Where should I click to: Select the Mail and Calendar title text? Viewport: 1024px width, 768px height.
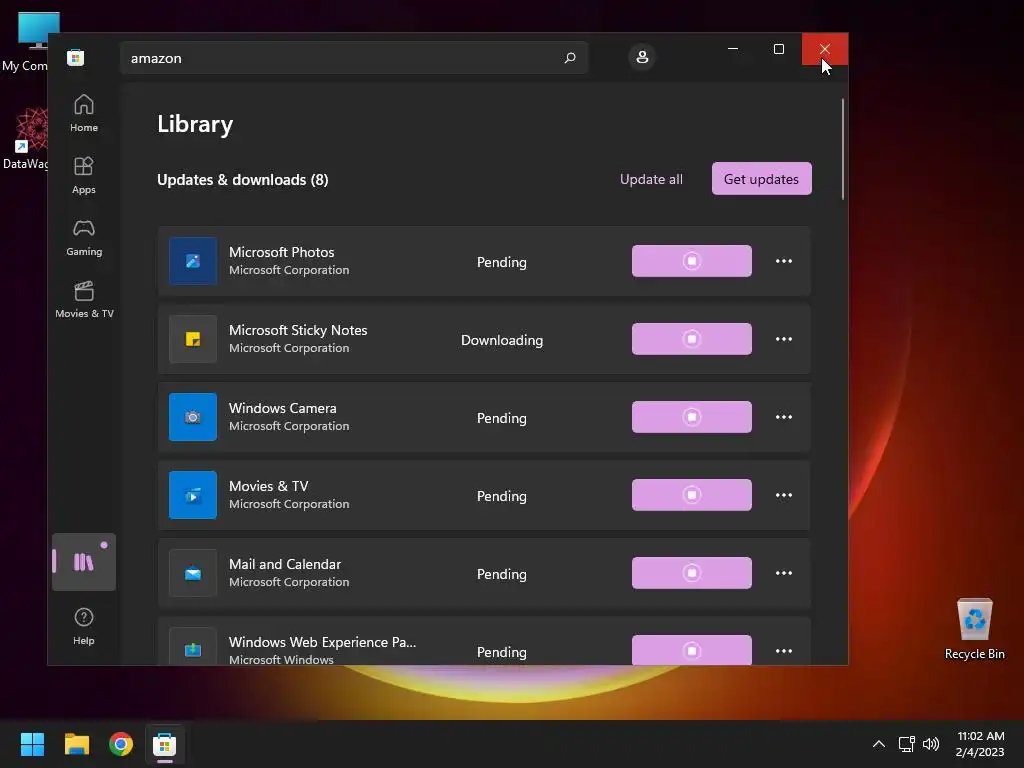coord(285,564)
